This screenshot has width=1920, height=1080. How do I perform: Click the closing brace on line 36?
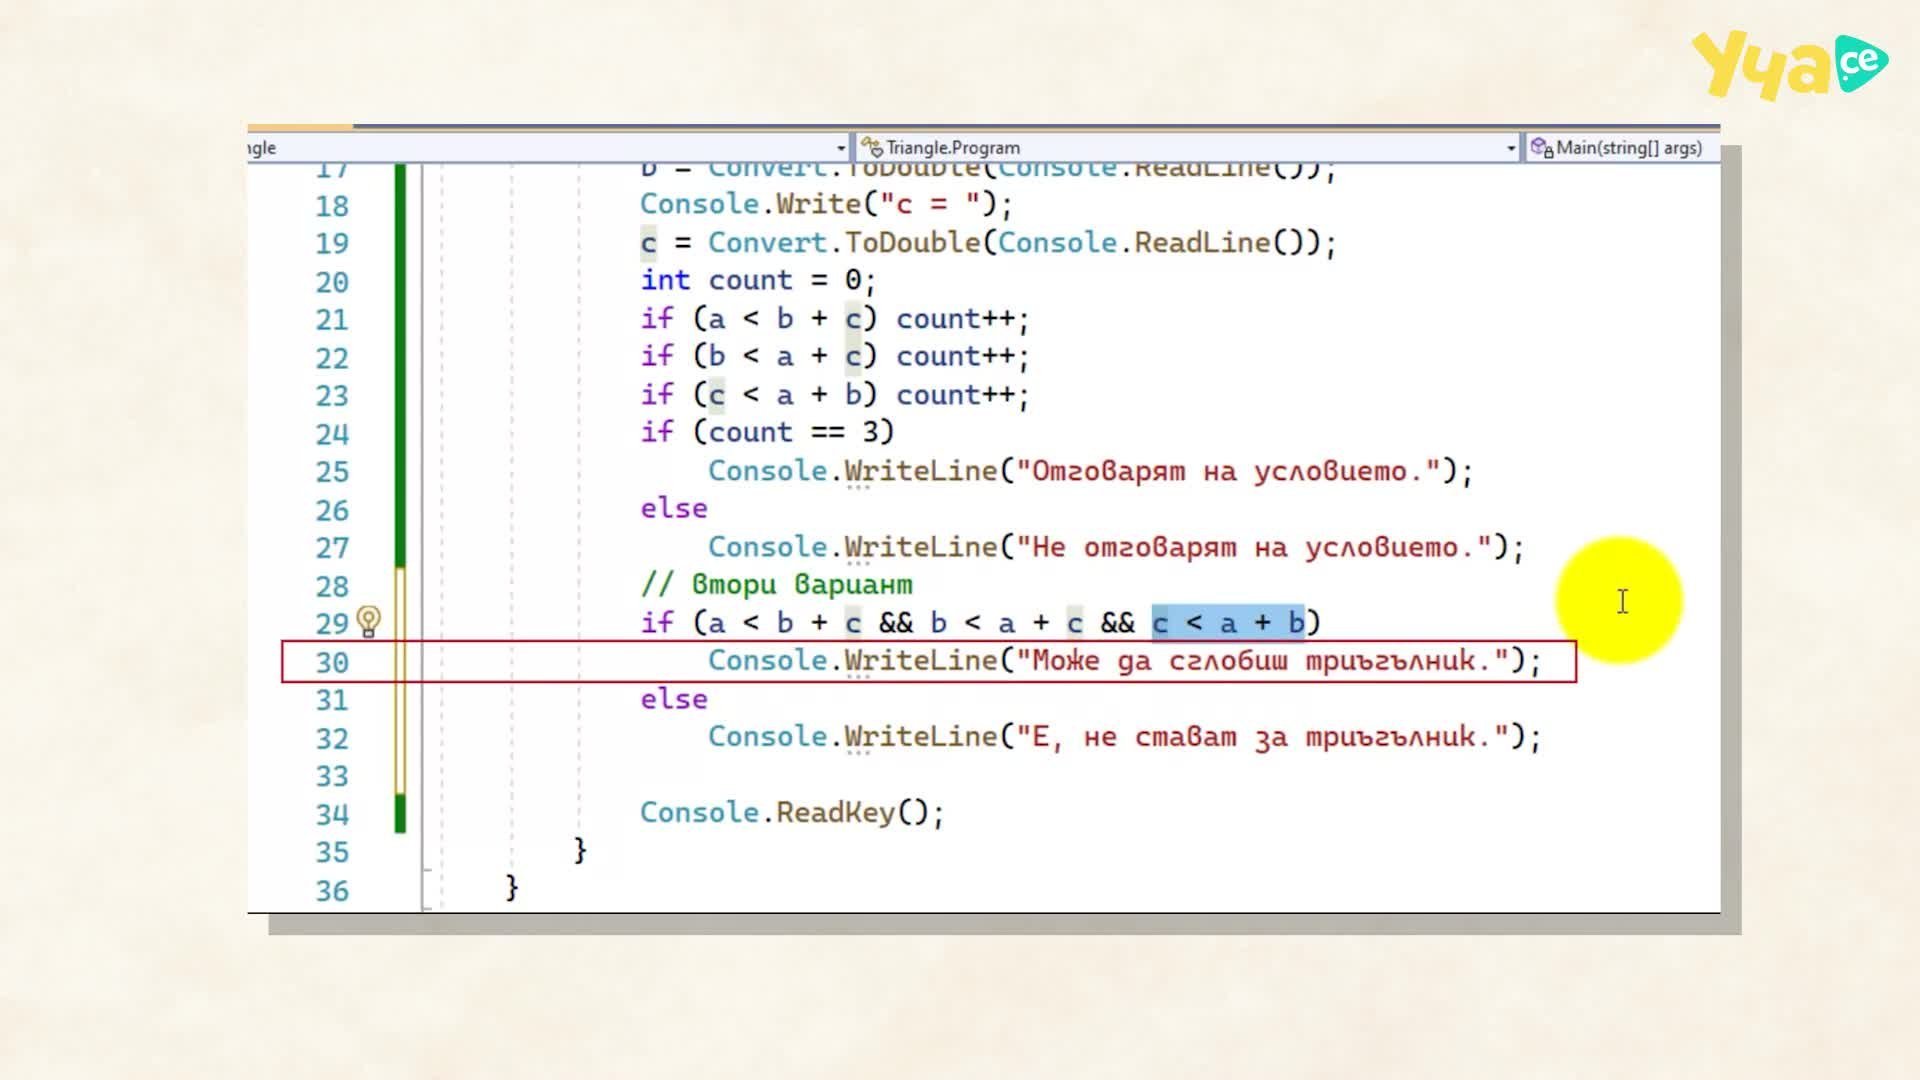(512, 888)
